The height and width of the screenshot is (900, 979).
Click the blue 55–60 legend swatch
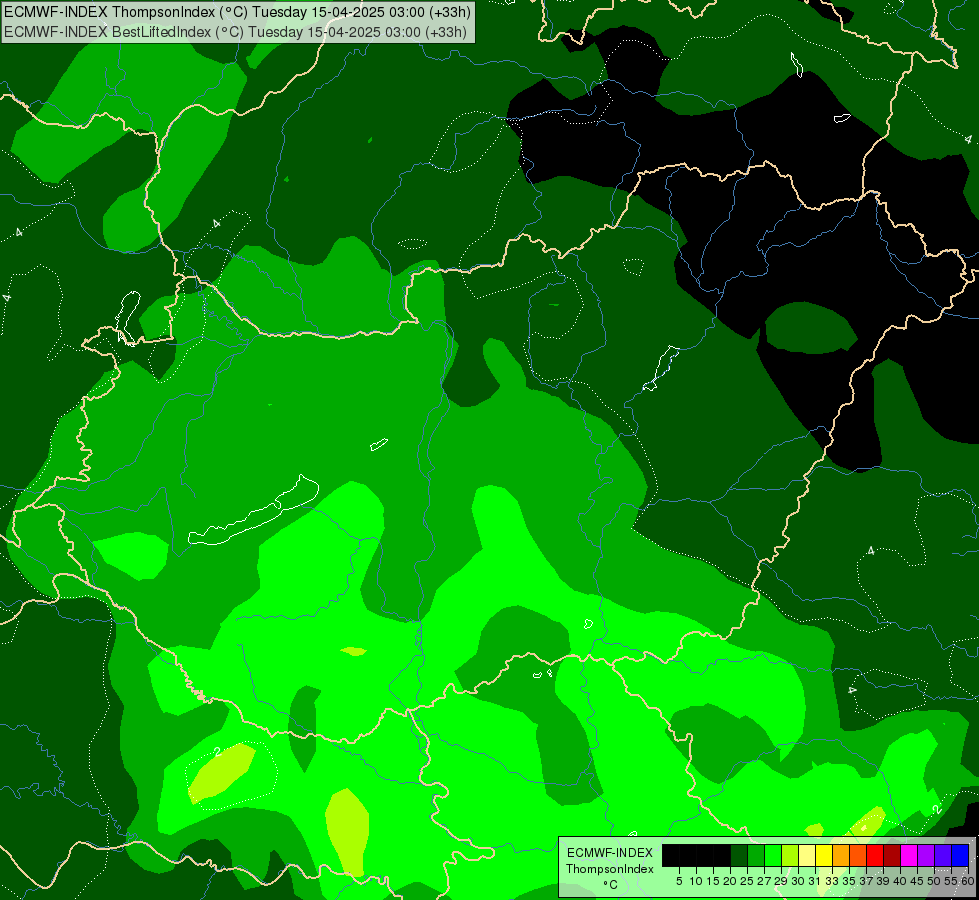(x=960, y=855)
